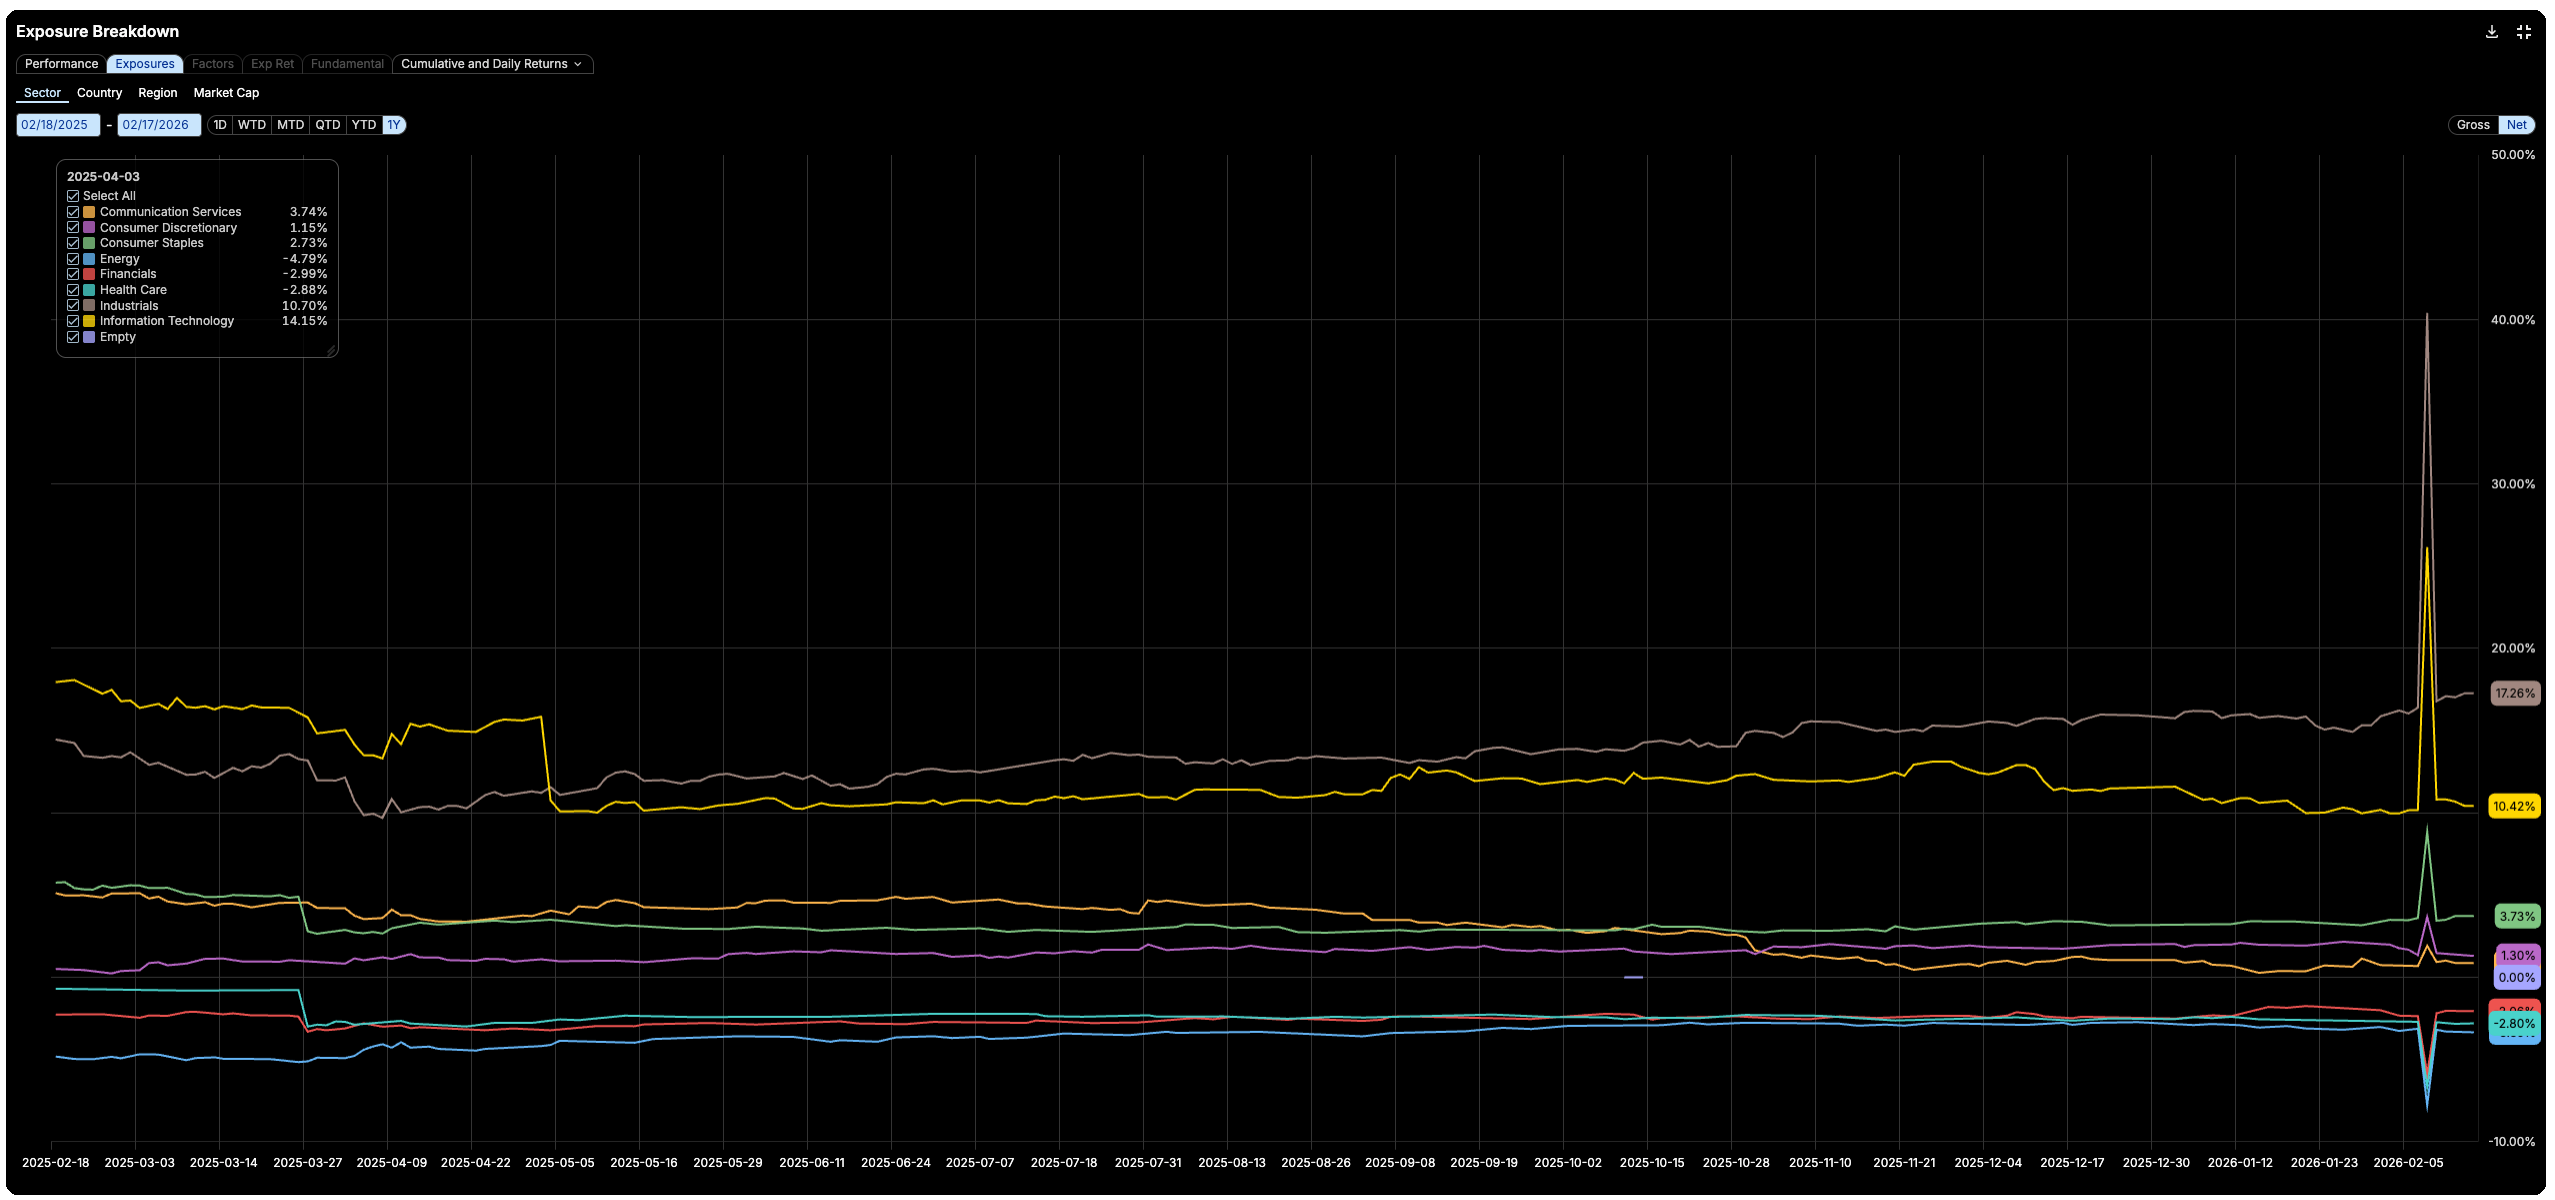Hide the Financials series

coord(73,274)
